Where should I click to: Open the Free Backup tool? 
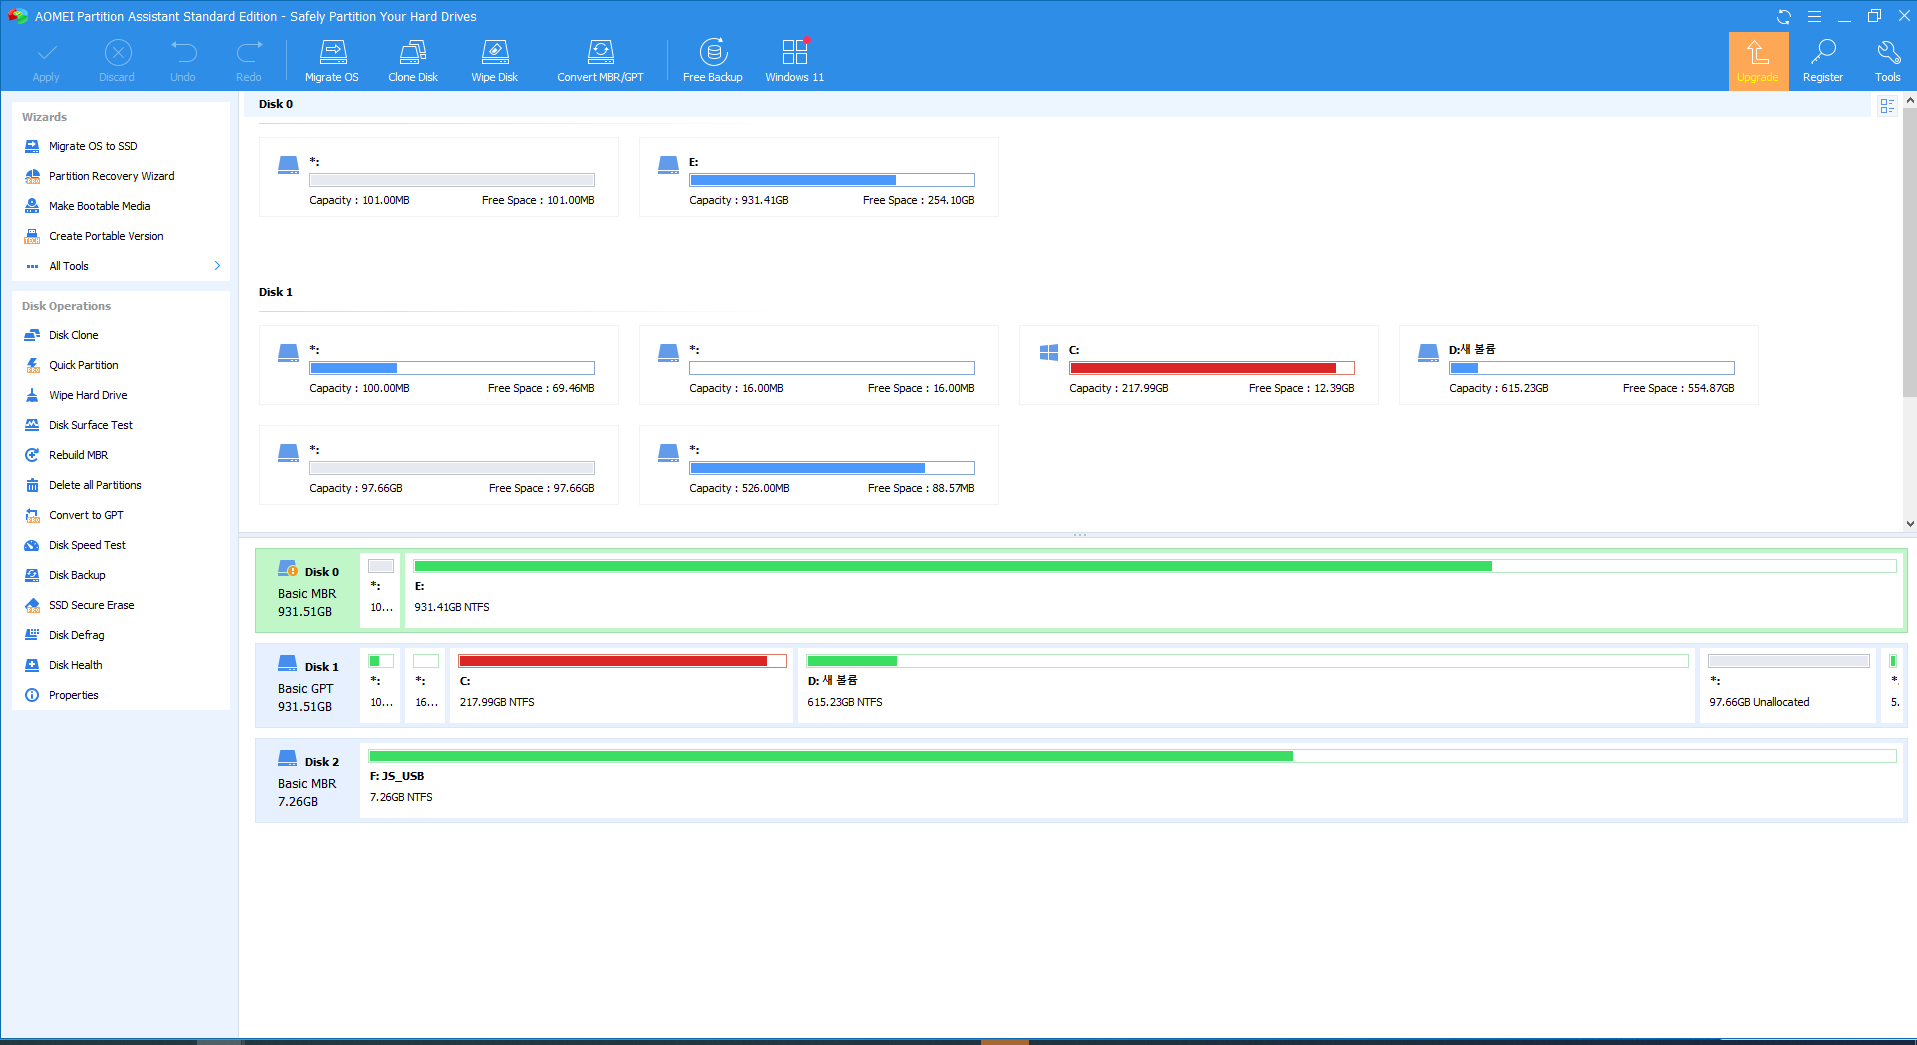click(x=712, y=59)
